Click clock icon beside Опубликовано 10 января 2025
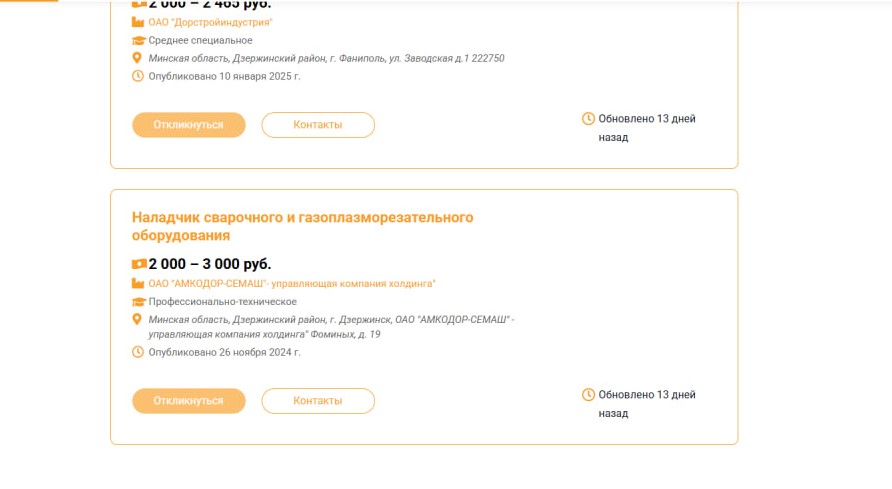This screenshot has width=892, height=489. tap(138, 76)
